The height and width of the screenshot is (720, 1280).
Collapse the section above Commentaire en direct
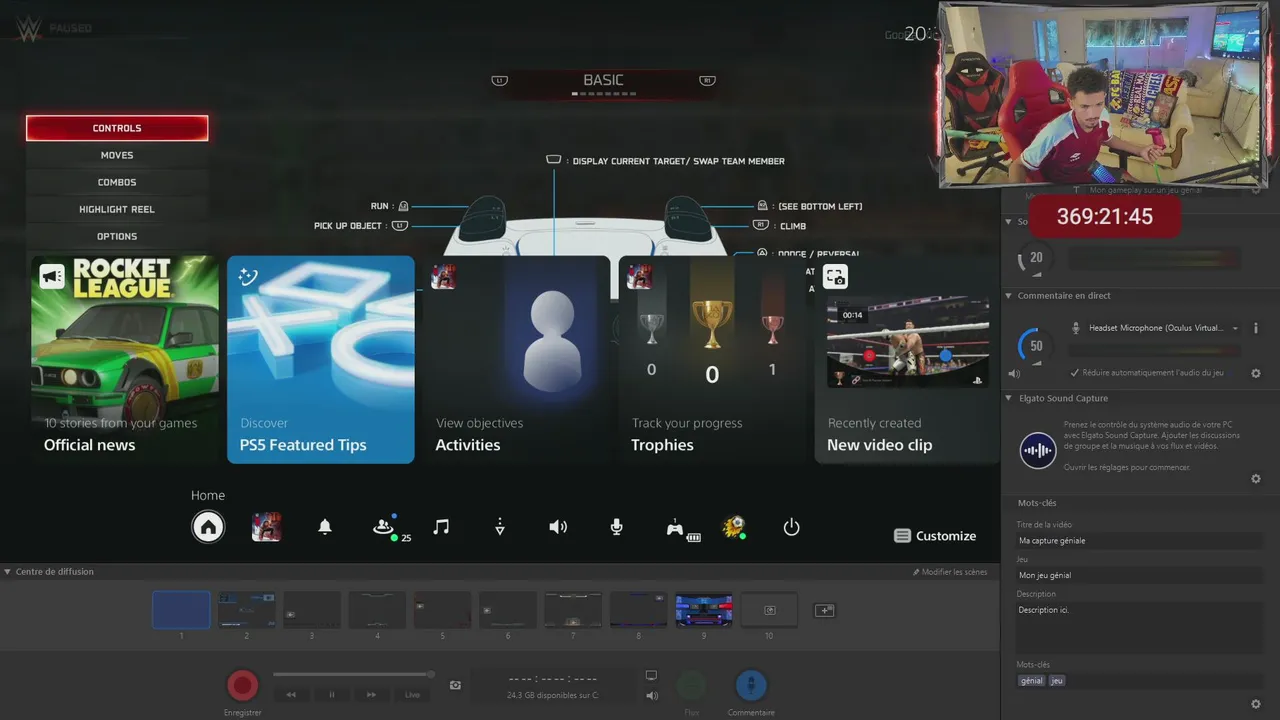[1009, 222]
